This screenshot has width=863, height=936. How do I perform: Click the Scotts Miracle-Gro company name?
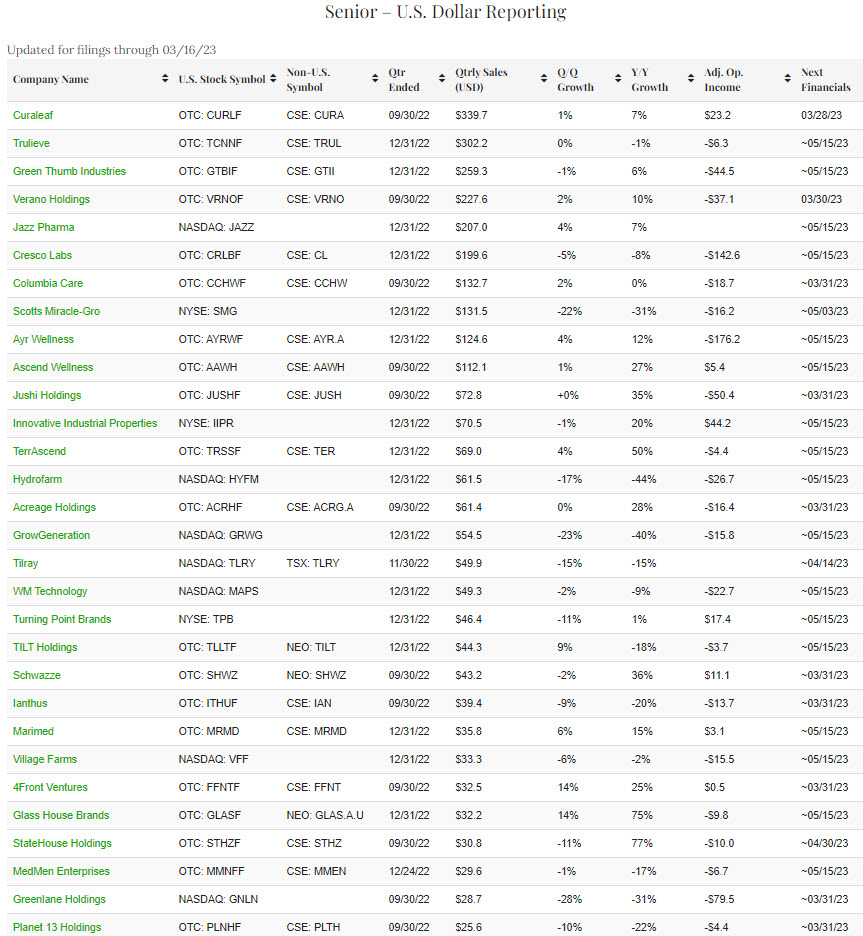[56, 311]
